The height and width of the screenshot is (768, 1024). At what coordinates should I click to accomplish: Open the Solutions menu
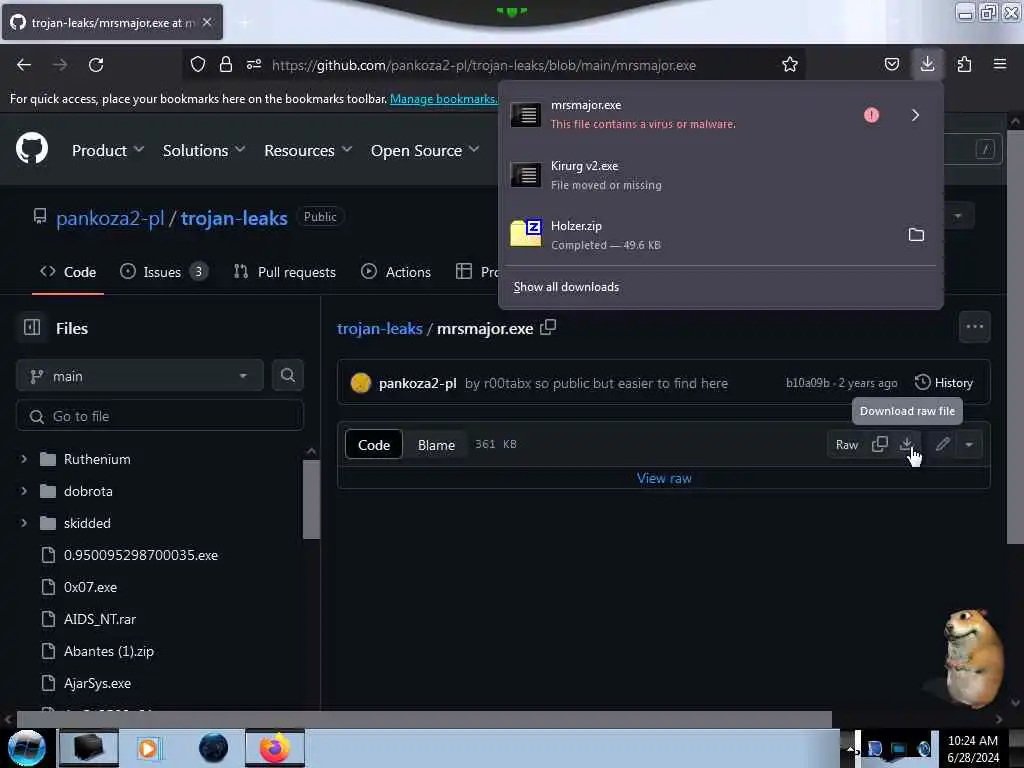204,150
